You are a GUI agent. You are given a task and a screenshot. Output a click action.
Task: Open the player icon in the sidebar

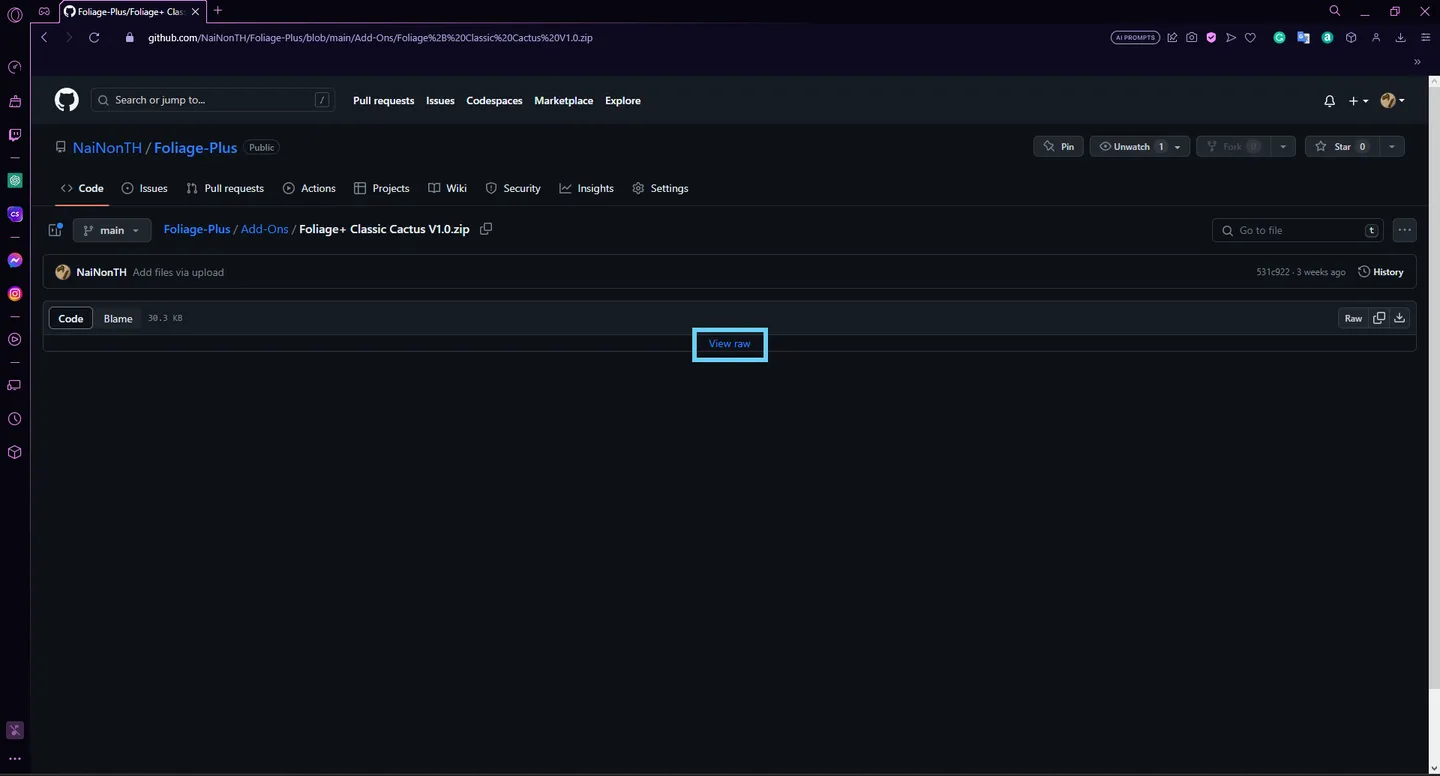(x=15, y=340)
